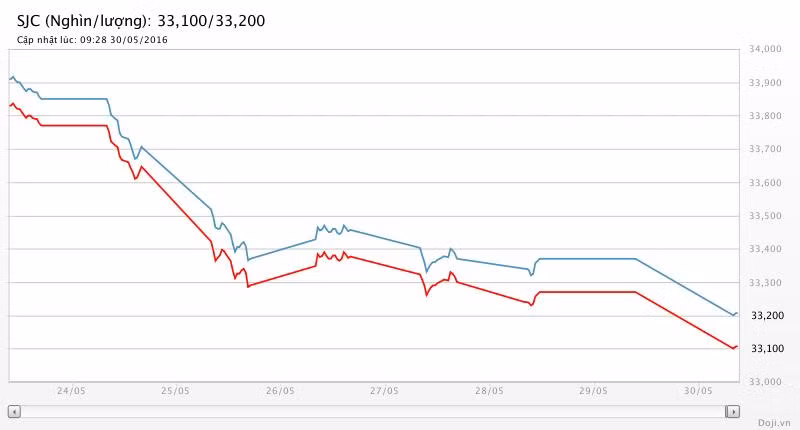Click the left scroll arrow below chart
This screenshot has width=800, height=430.
tap(14, 411)
